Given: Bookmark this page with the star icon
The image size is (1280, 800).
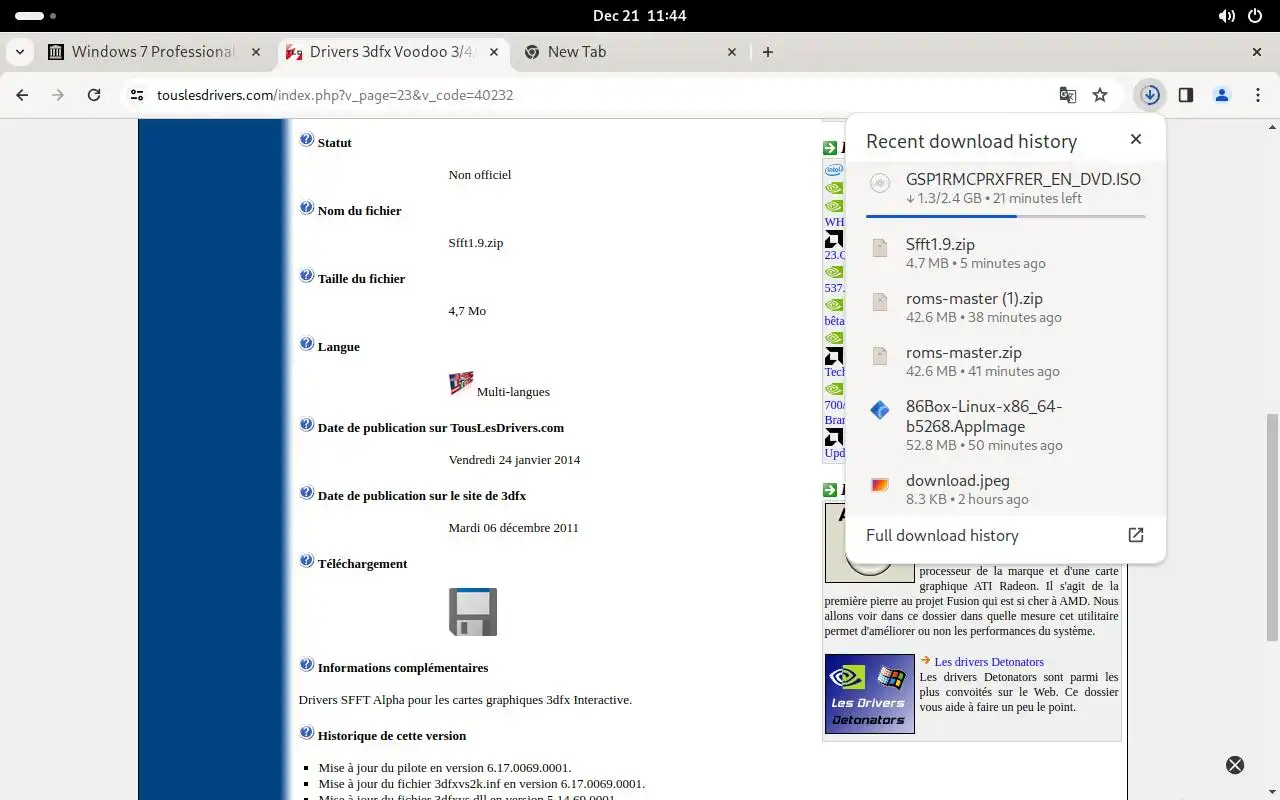Looking at the screenshot, I should point(1100,95).
